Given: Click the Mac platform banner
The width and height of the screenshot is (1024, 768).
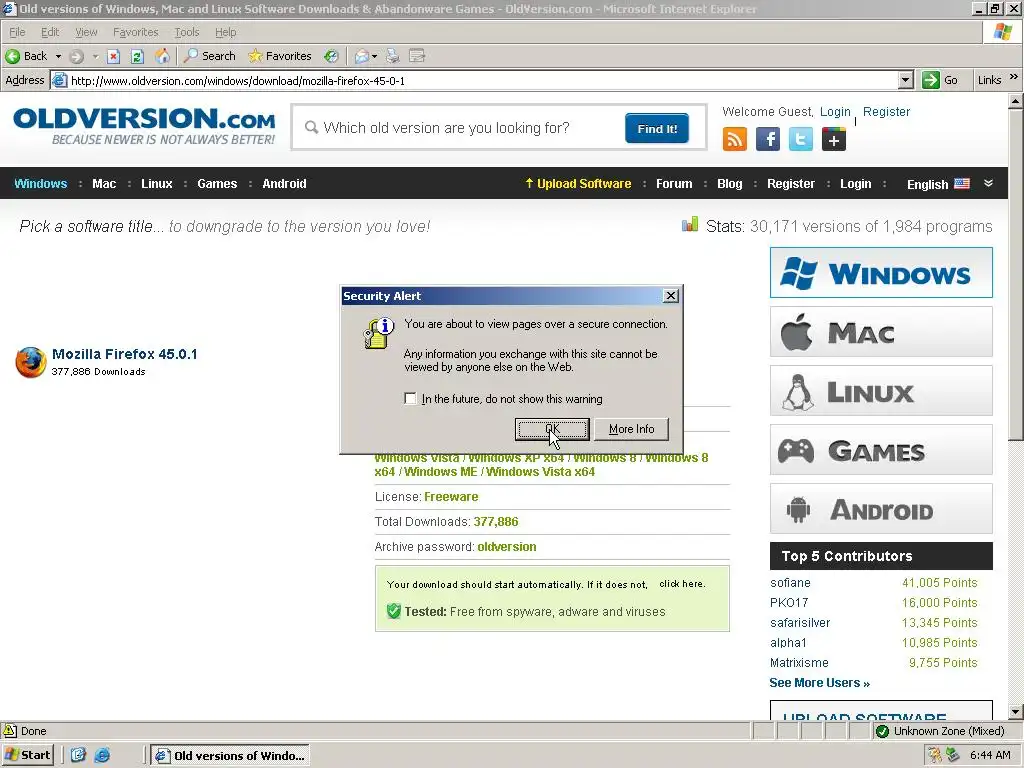Looking at the screenshot, I should pos(881,332).
